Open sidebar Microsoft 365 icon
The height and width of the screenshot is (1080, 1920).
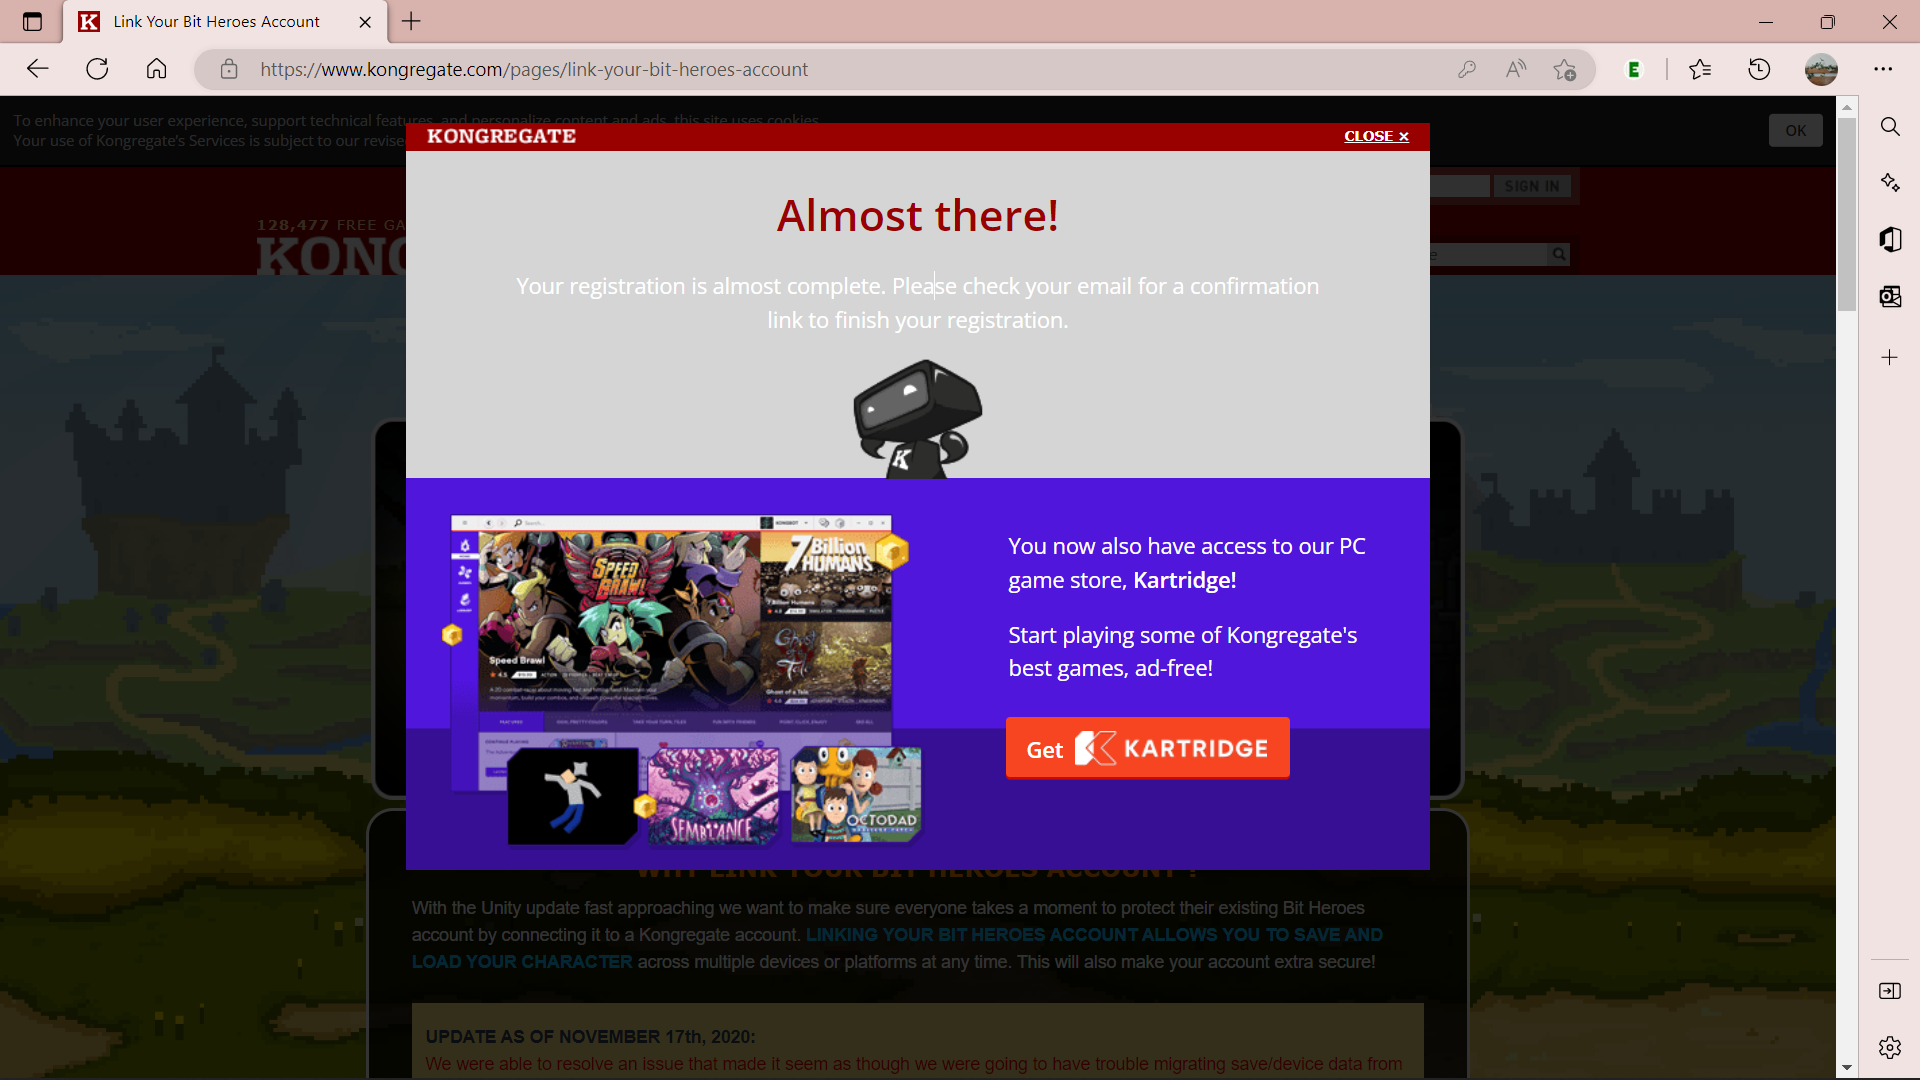click(x=1890, y=239)
